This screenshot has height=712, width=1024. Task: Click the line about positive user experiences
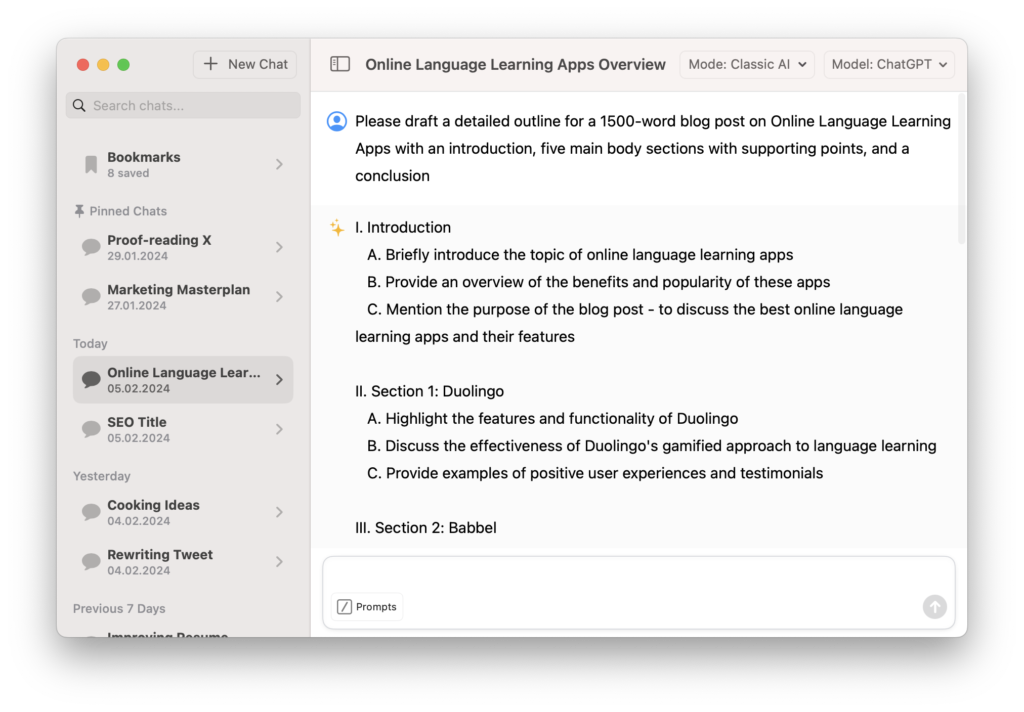[x=595, y=473]
